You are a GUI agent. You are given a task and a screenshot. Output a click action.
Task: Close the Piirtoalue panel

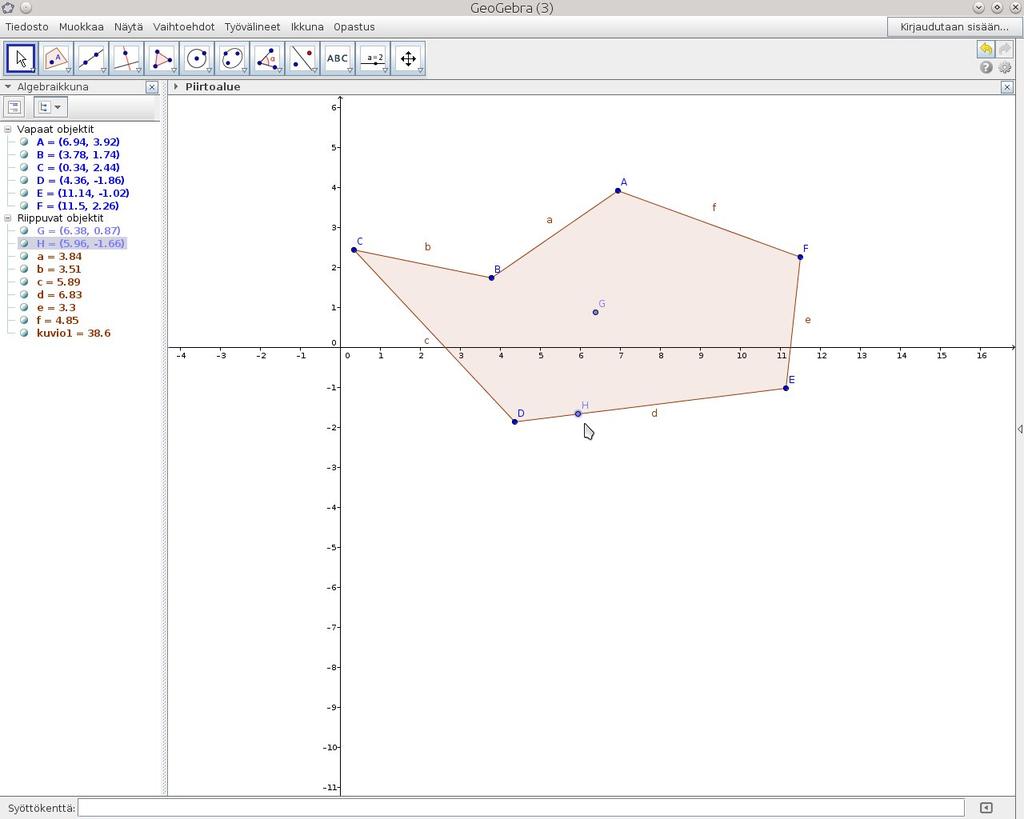pyautogui.click(x=1007, y=87)
